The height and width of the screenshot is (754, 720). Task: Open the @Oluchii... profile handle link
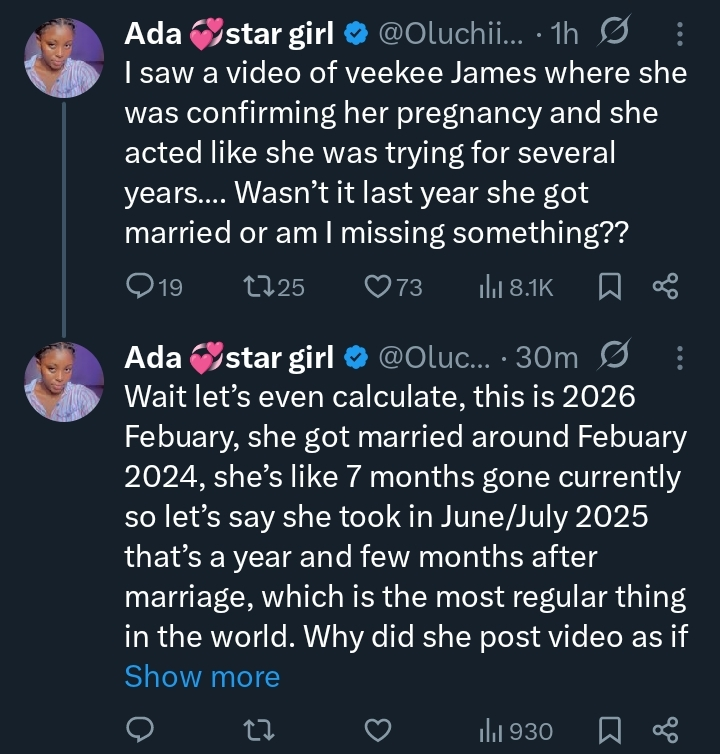tap(448, 35)
